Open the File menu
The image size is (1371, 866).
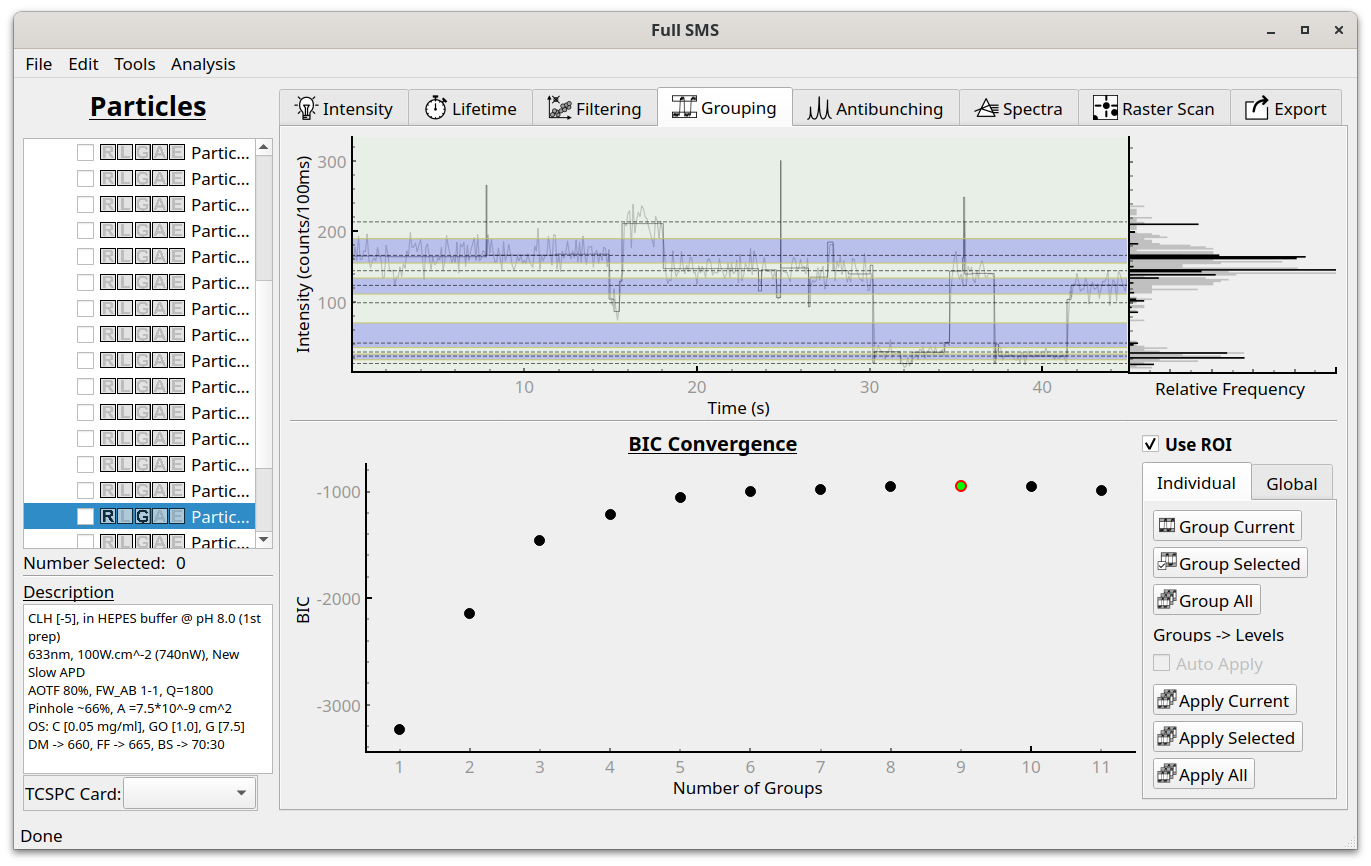(39, 64)
